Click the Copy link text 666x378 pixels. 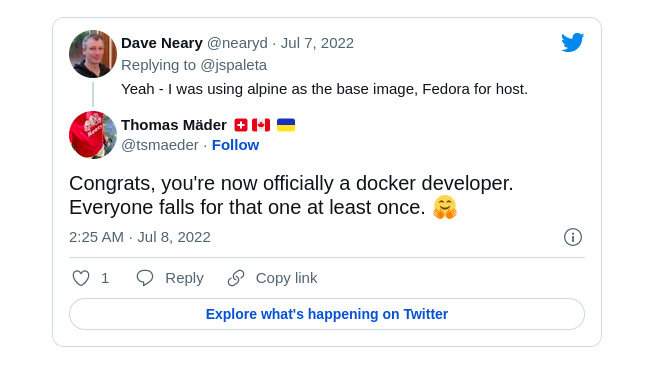click(286, 278)
